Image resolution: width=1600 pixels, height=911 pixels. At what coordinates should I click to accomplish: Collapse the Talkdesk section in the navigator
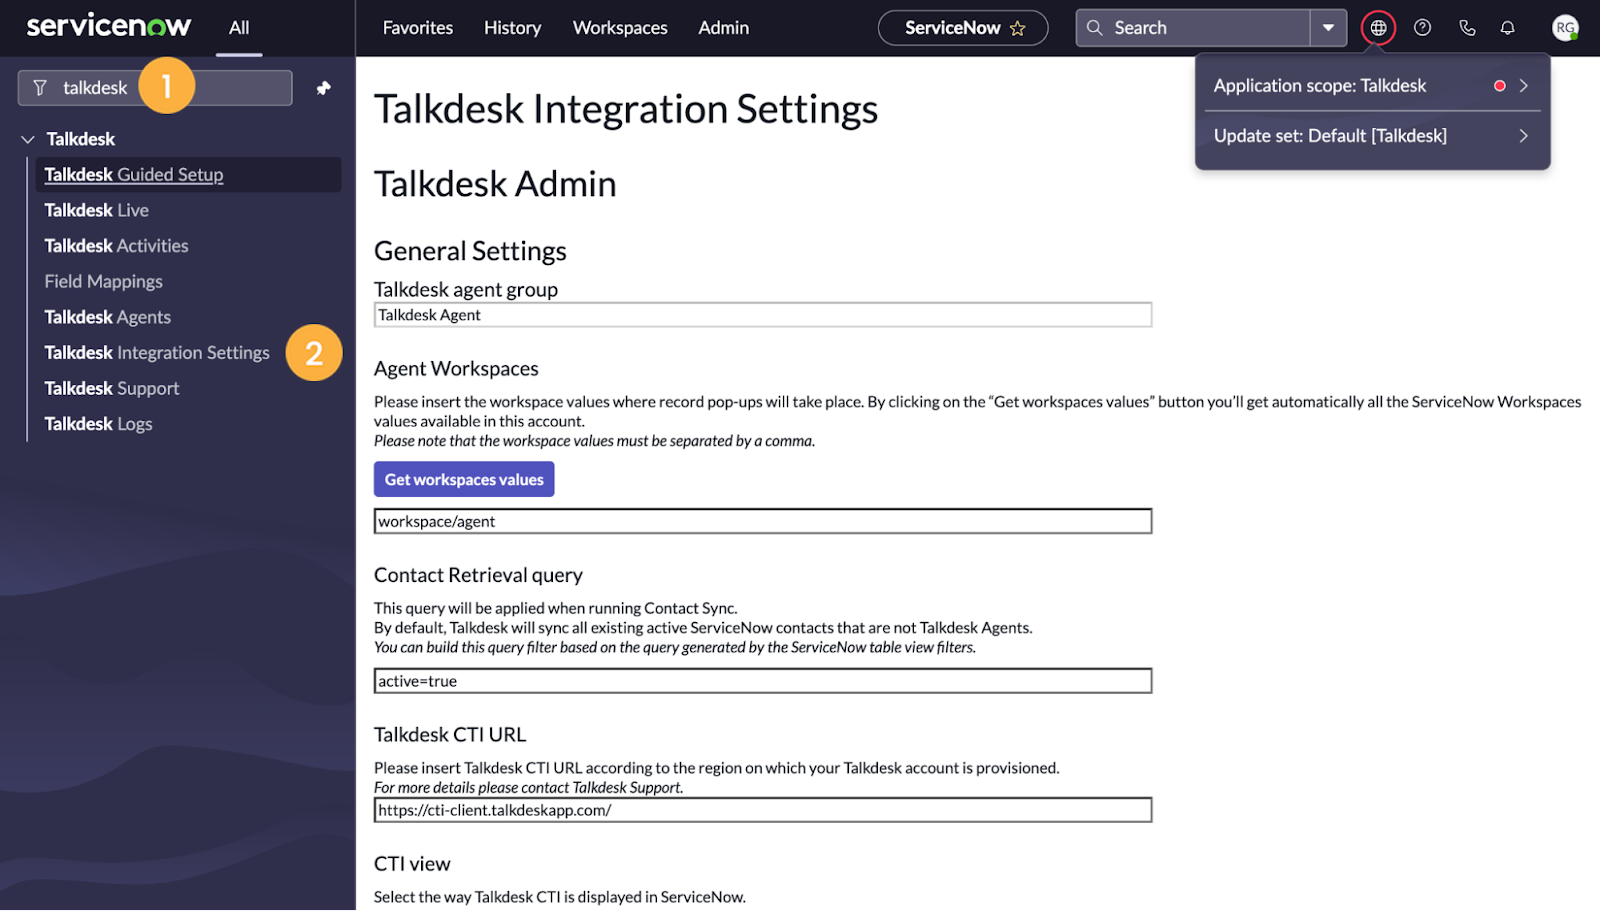[27, 139]
